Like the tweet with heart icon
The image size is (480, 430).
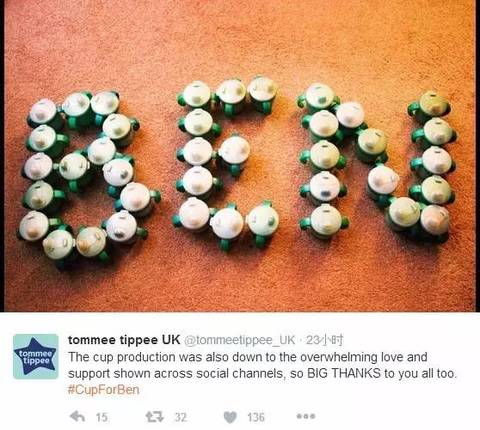[x=230, y=417]
